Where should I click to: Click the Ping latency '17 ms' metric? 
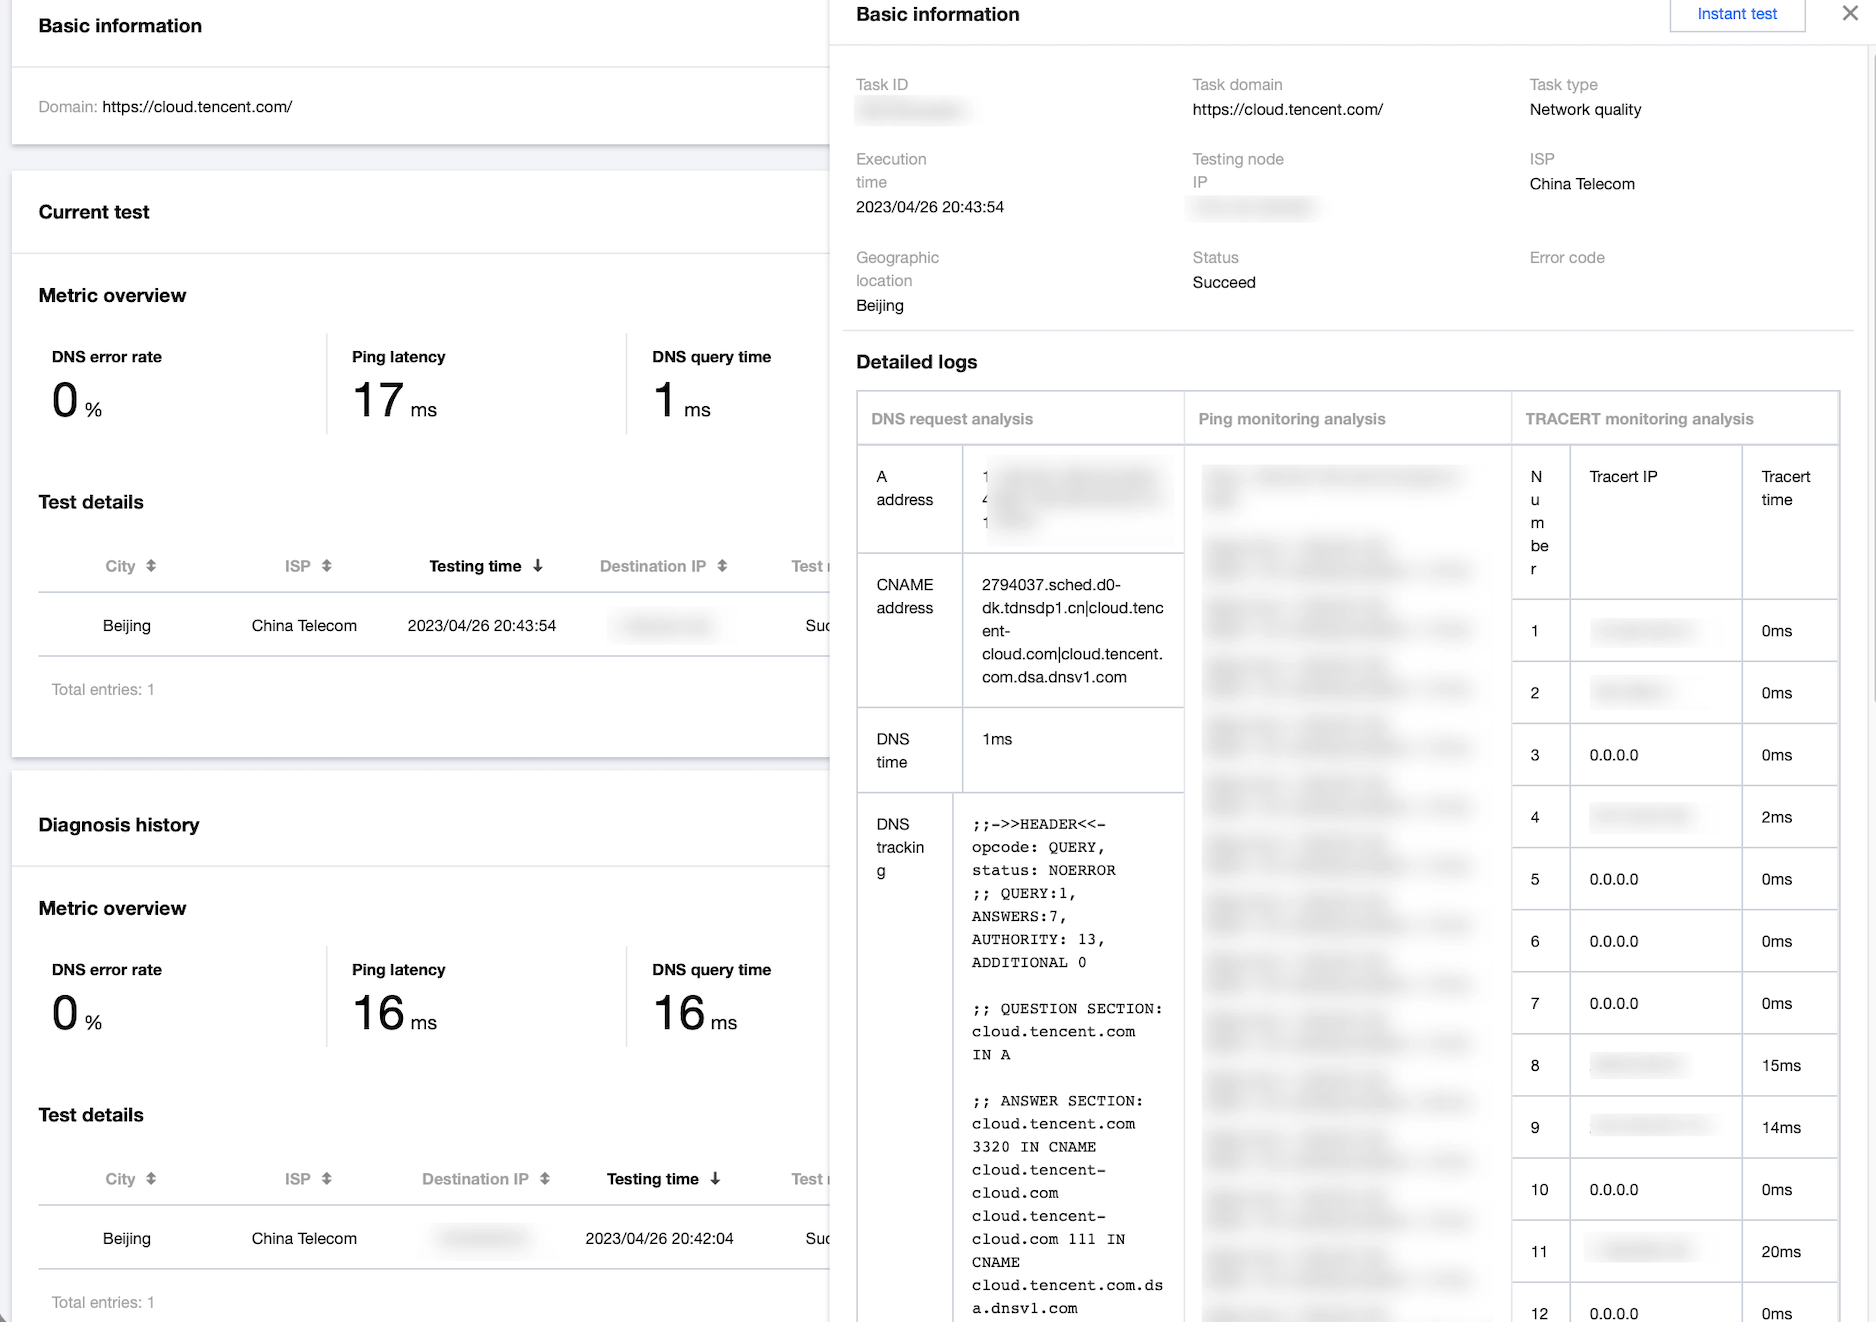coord(394,400)
